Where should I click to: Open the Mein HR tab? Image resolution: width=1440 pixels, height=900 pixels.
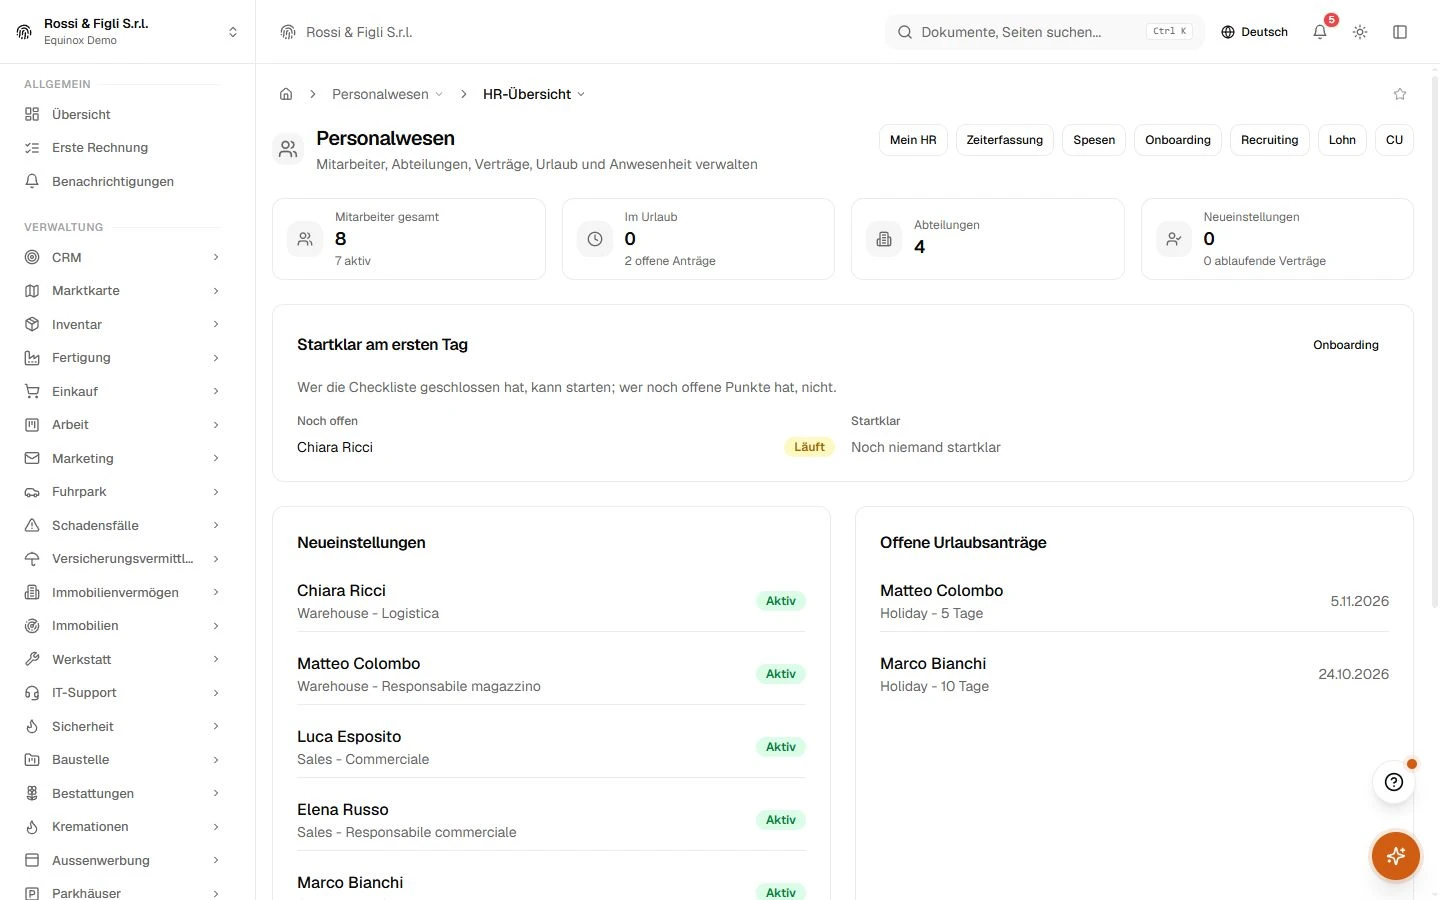coord(913,140)
